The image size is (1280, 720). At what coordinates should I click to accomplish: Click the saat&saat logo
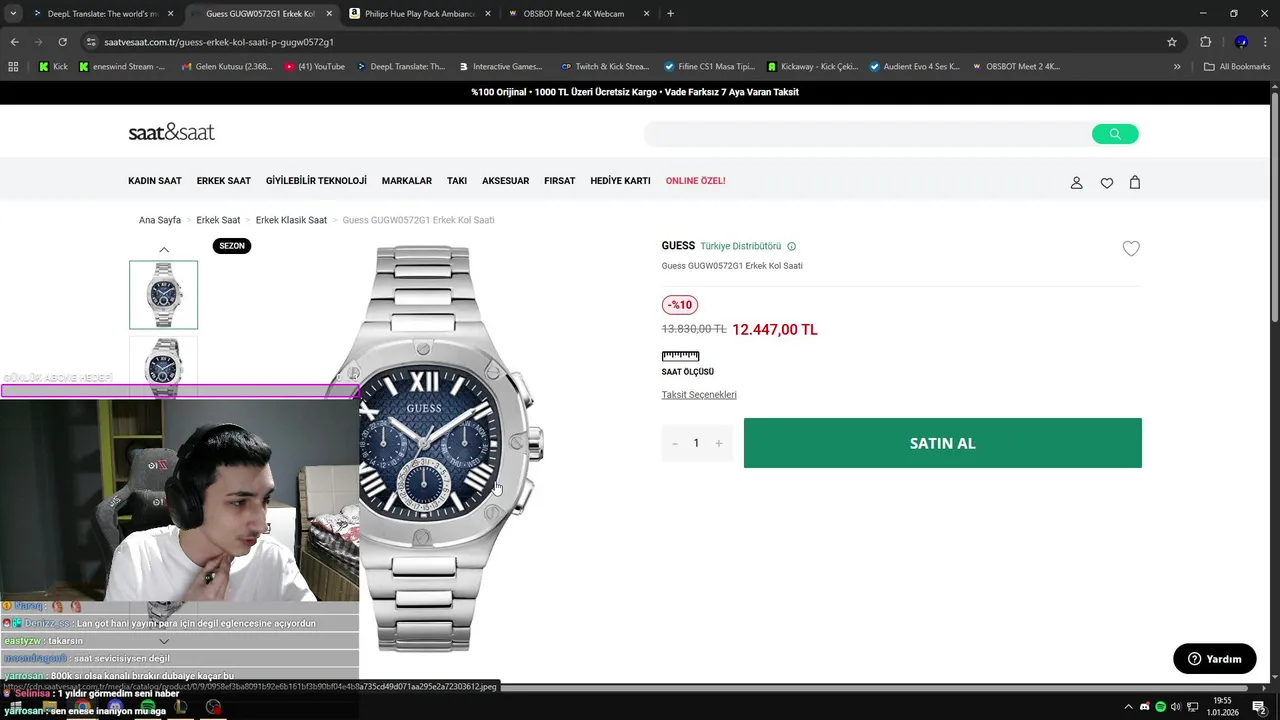click(x=171, y=132)
